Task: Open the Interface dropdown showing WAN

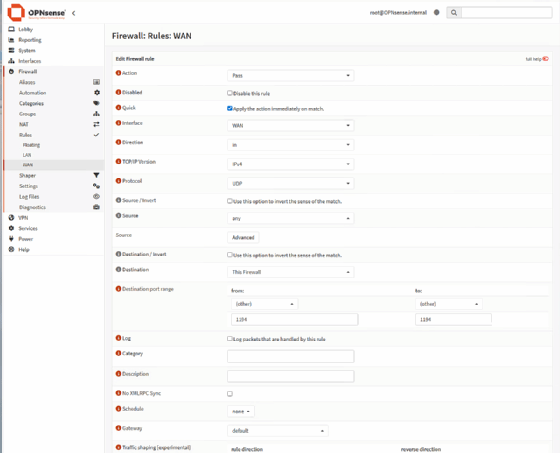Action: [290, 125]
